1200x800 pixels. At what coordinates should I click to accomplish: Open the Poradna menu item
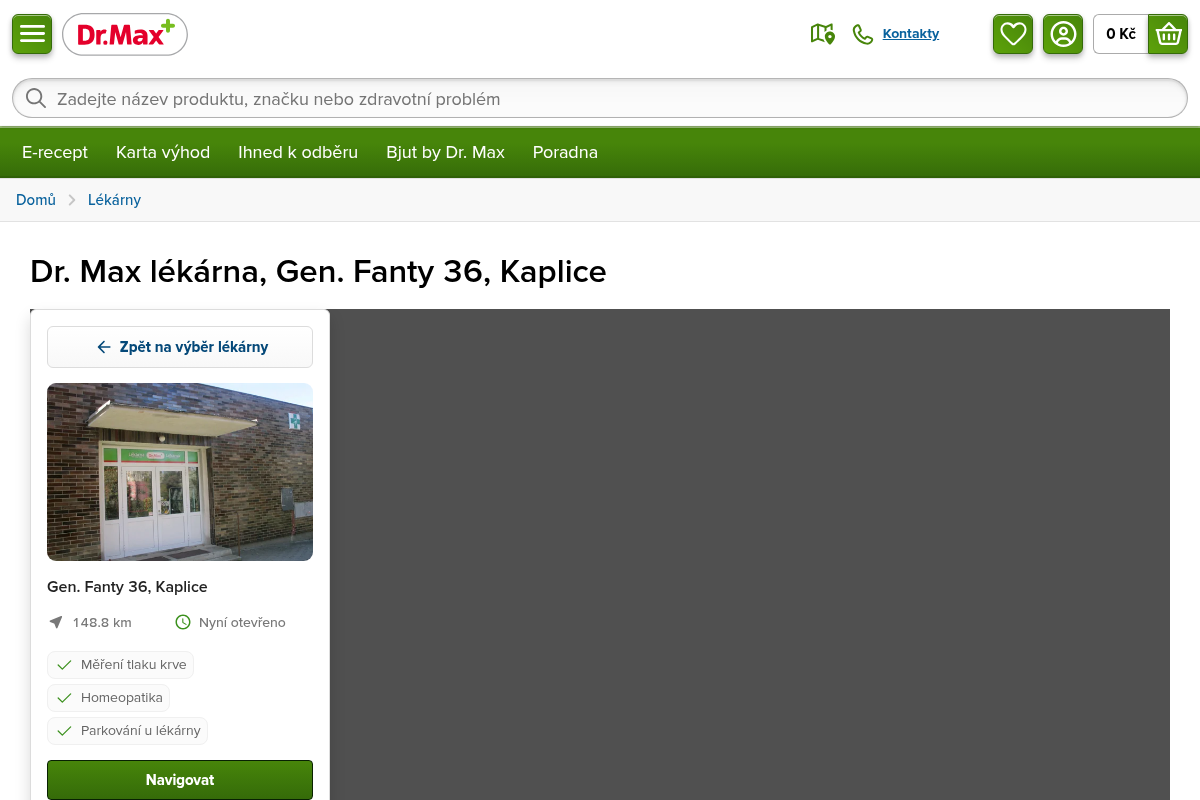[x=565, y=152]
